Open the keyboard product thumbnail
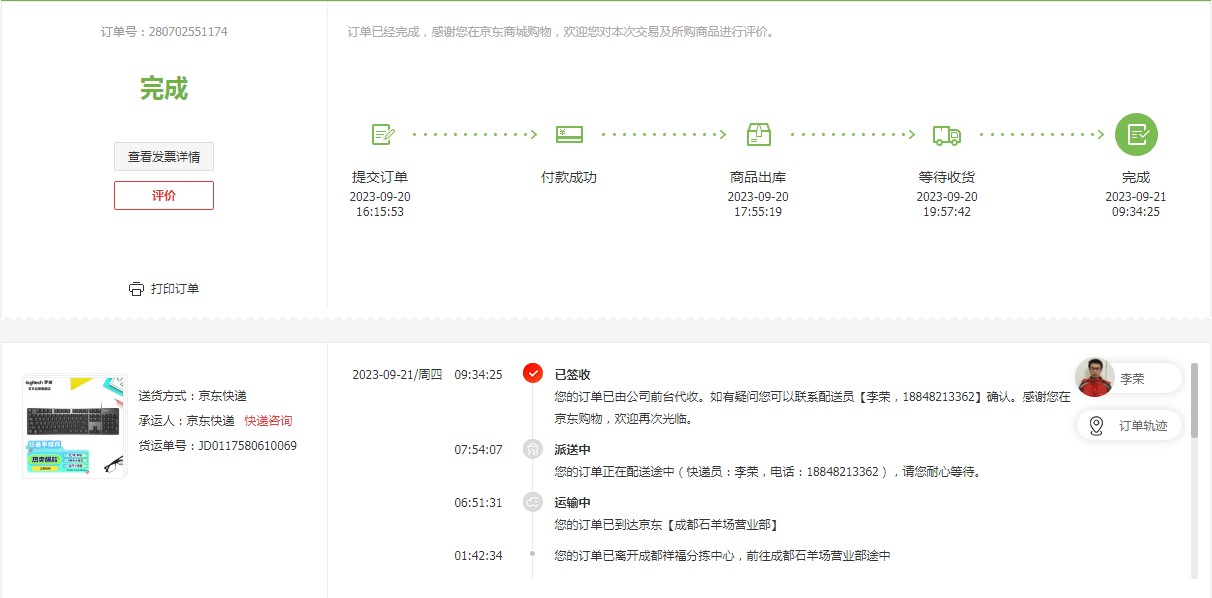This screenshot has width=1212, height=598. point(75,426)
